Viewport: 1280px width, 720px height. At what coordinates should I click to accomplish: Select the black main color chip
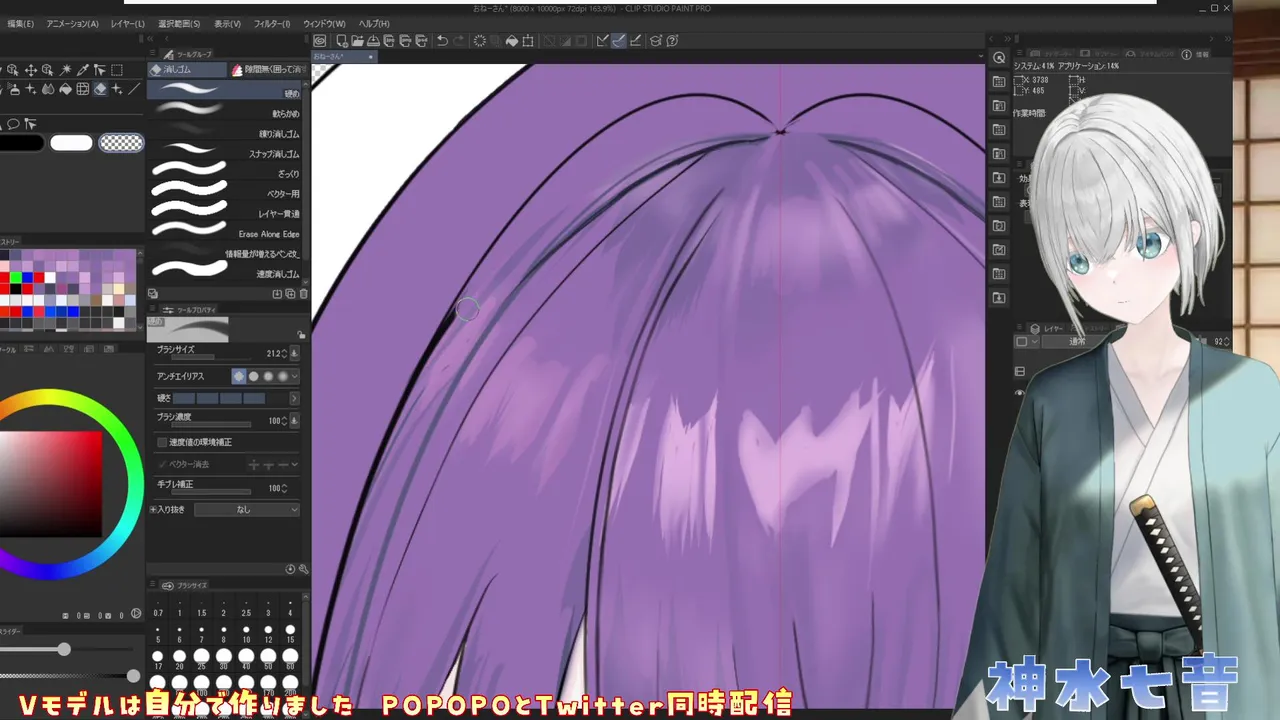tap(20, 143)
